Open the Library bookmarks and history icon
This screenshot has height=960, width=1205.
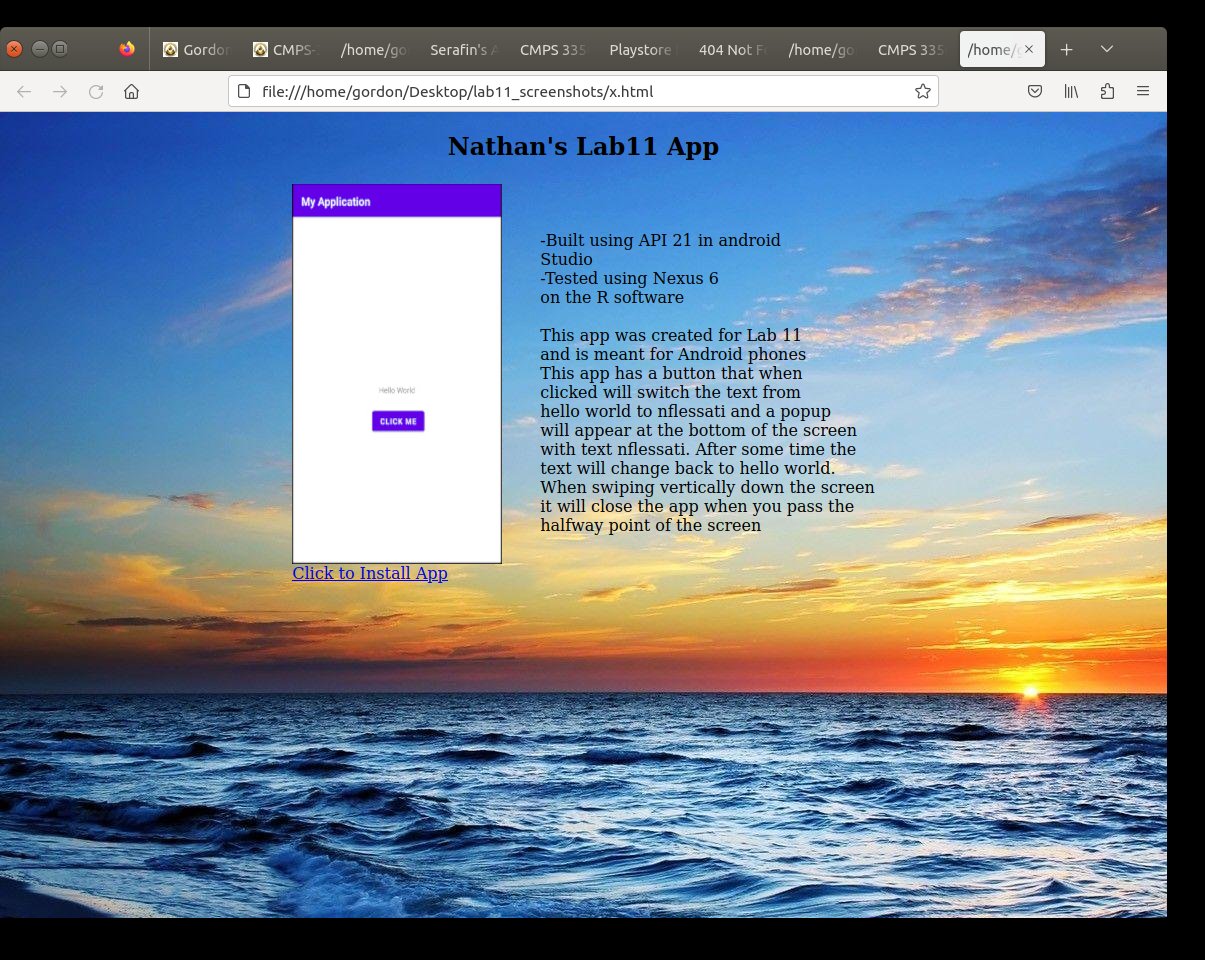click(1071, 92)
